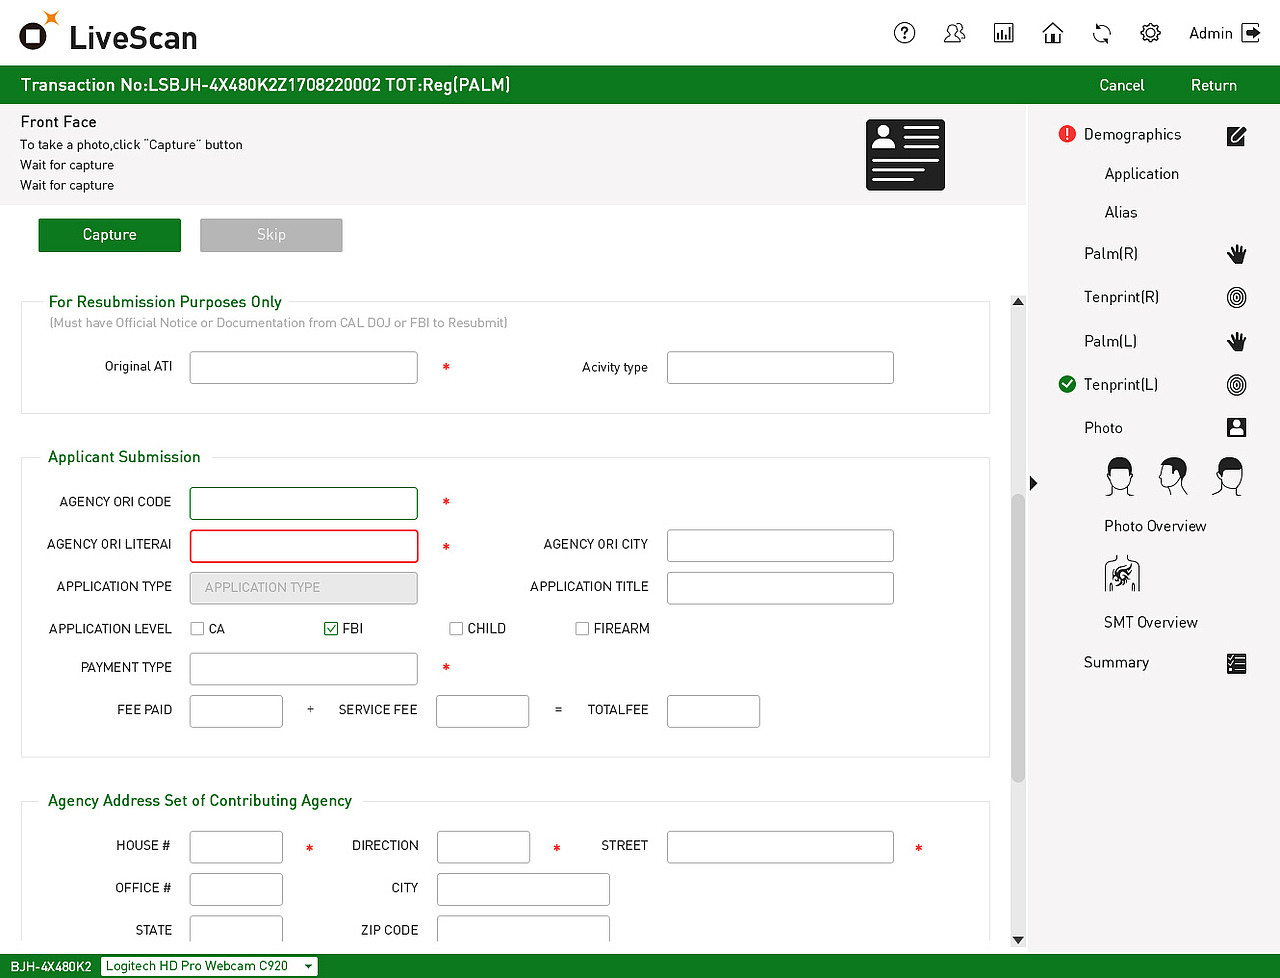Click the SMT Overview hand graphic
This screenshot has height=978, width=1280.
point(1122,573)
